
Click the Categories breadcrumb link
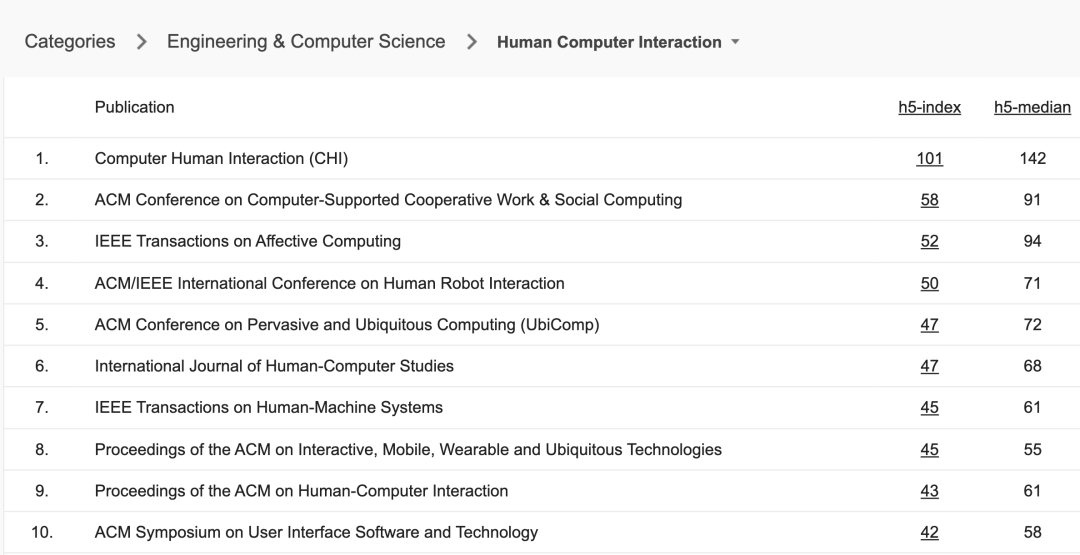pos(70,42)
